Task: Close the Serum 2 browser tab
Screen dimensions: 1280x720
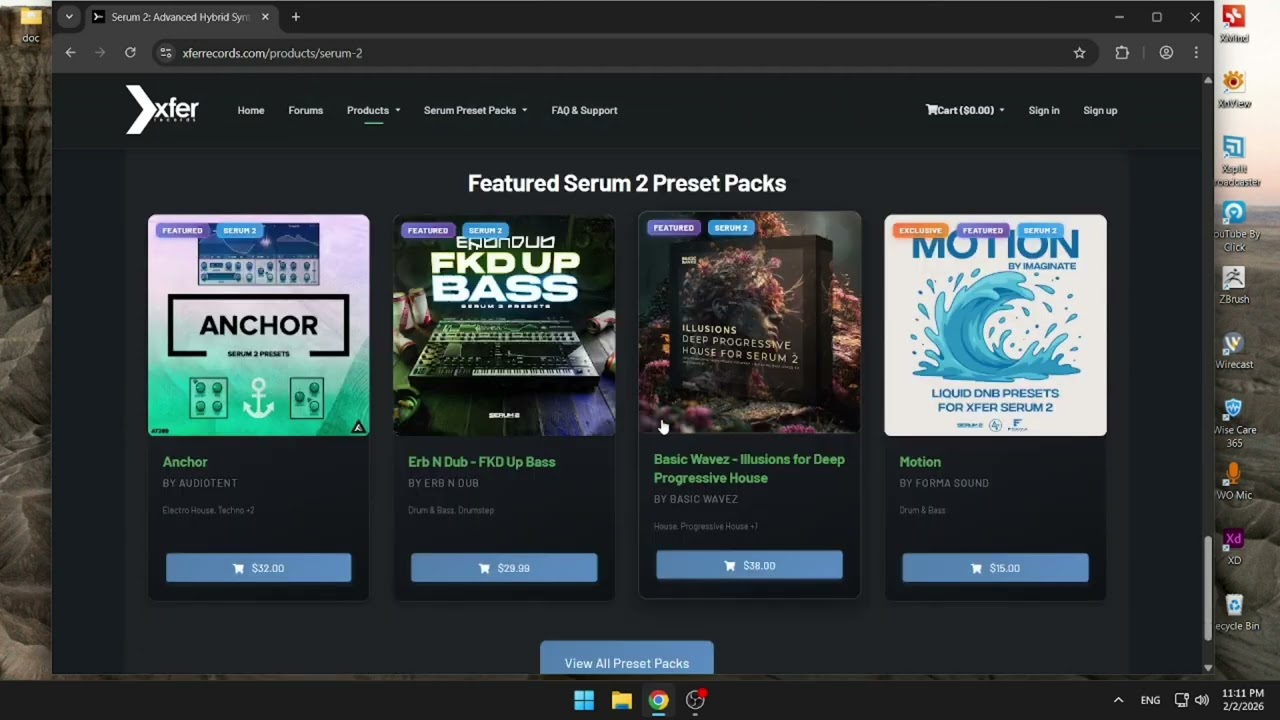Action: 265,17
